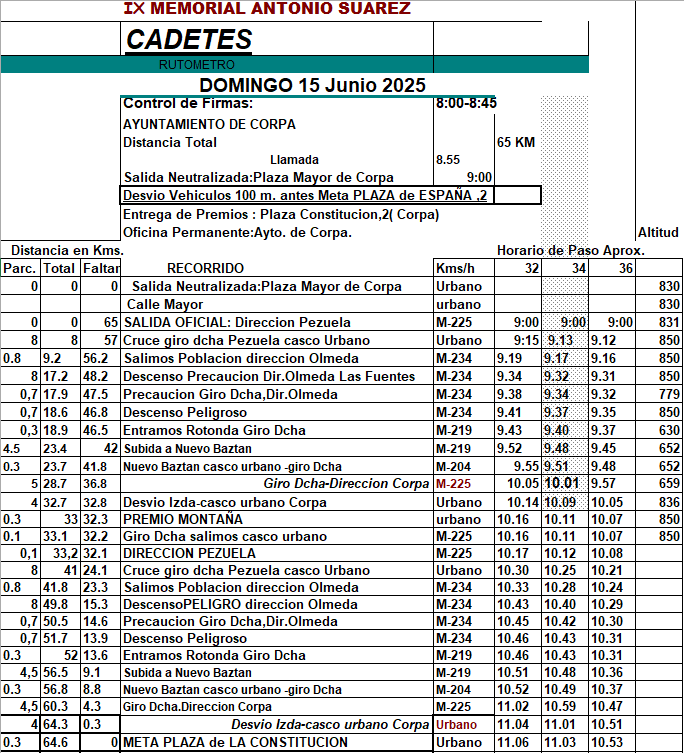Select the 'Distancia Total' label
Viewport: 684px width, 753px height.
(170, 143)
